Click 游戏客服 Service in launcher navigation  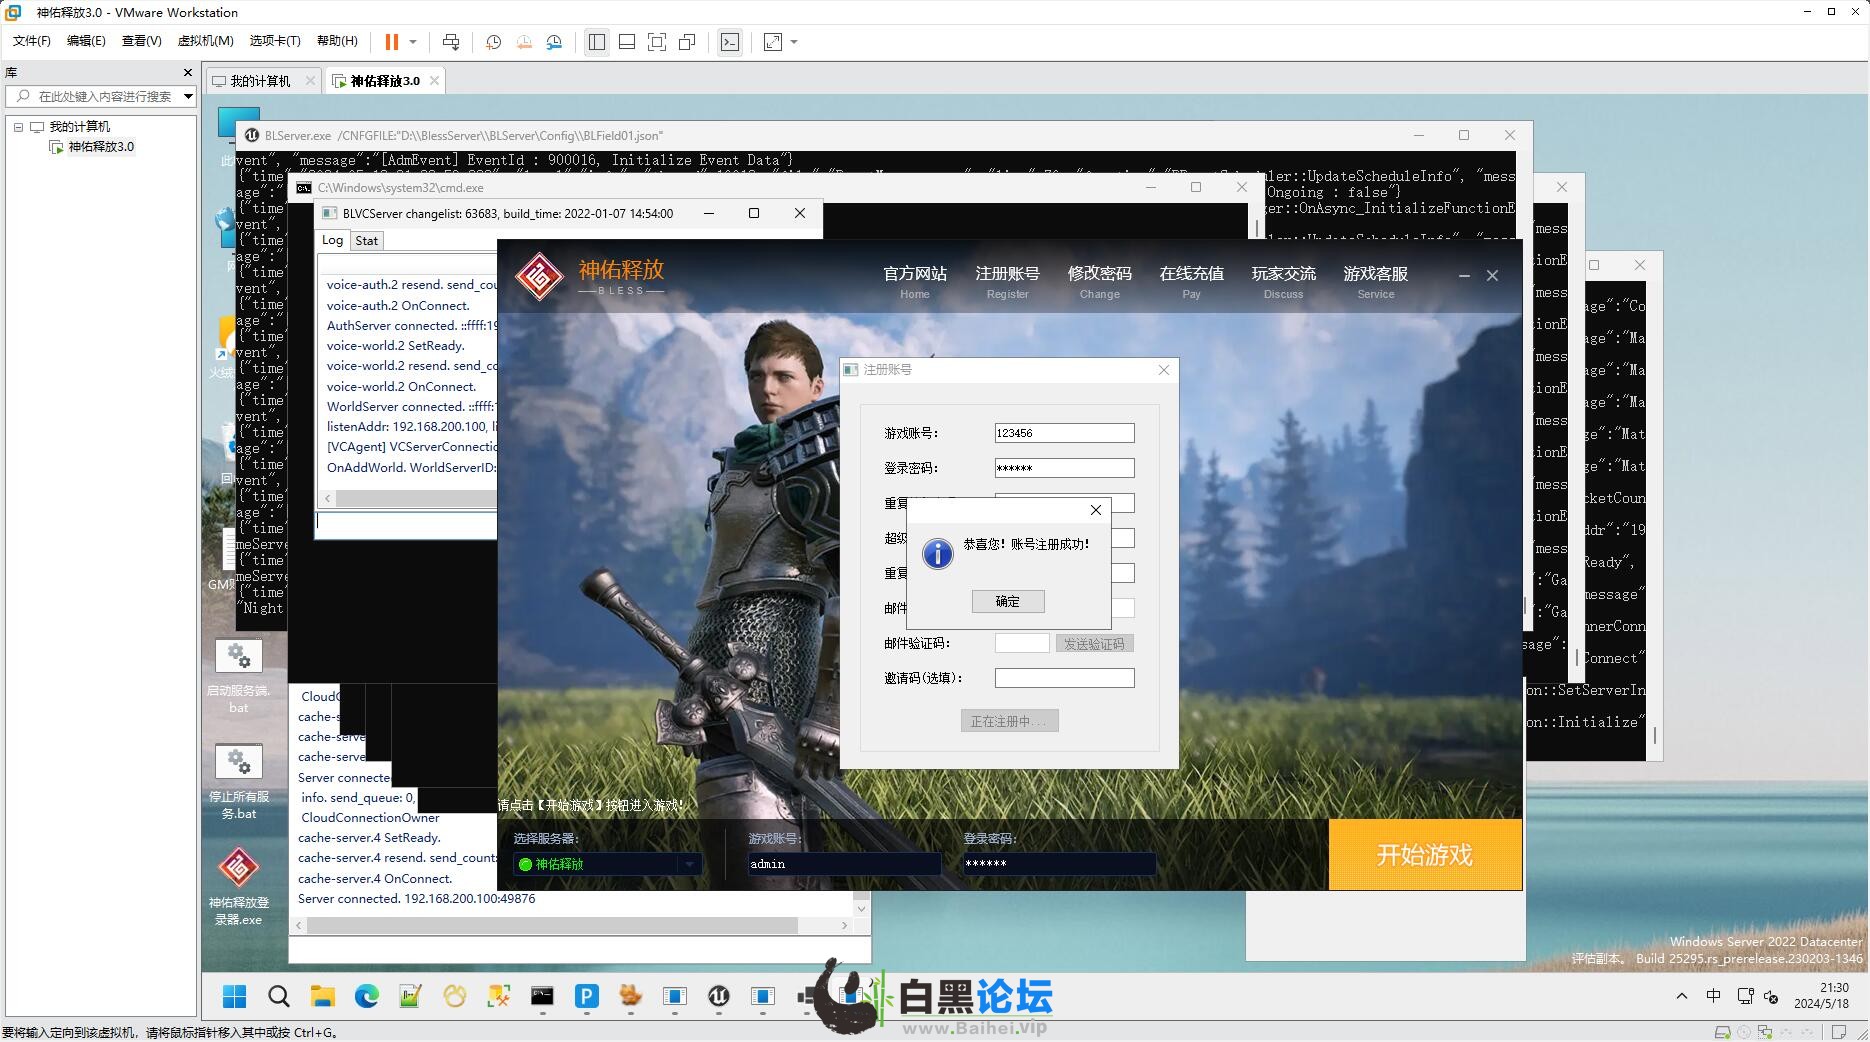pos(1375,281)
